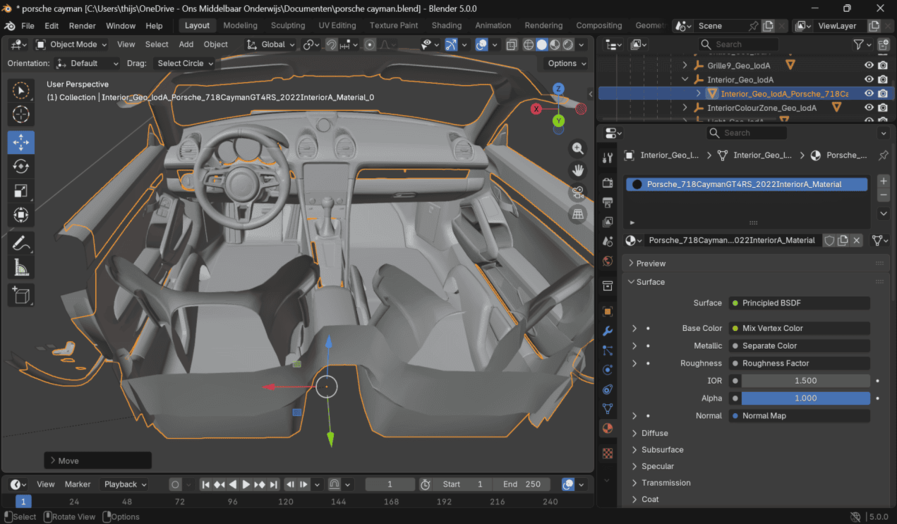Activate the Annotate pencil tool
Viewport: 897px width, 524px height.
[21, 243]
